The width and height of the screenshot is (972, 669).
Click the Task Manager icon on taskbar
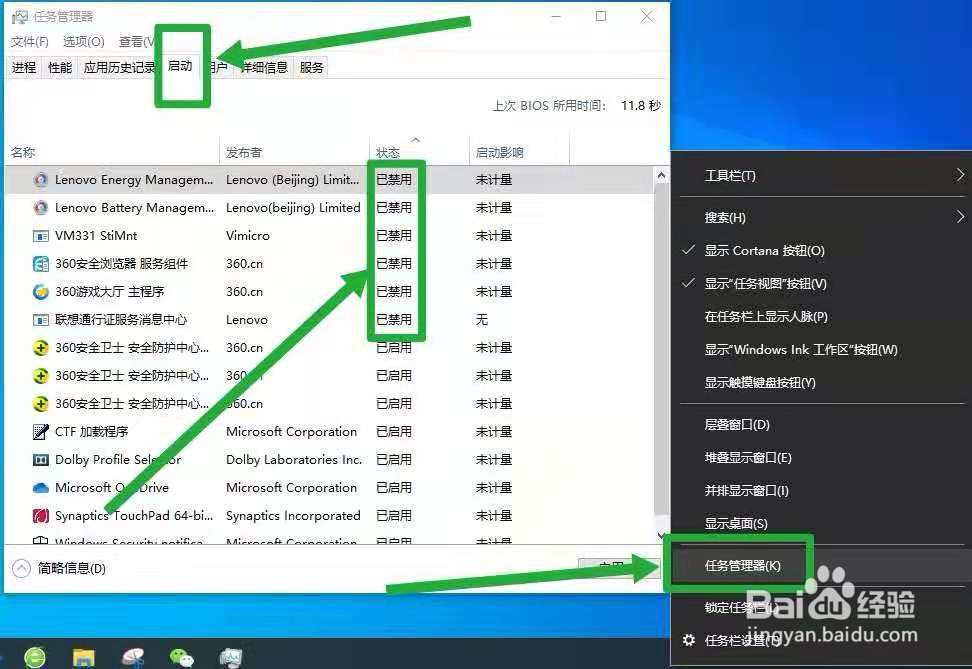coord(231,657)
